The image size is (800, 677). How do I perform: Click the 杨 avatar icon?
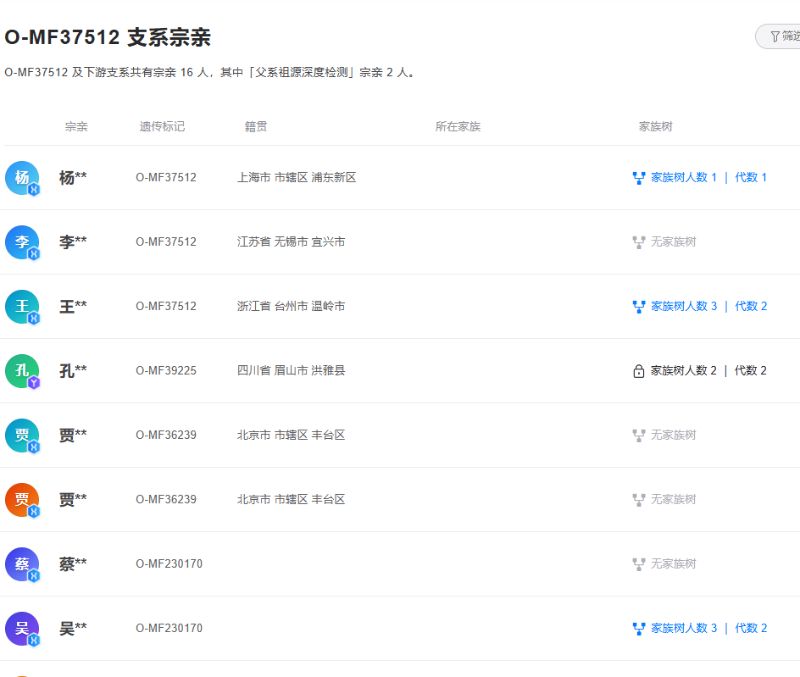coord(22,178)
